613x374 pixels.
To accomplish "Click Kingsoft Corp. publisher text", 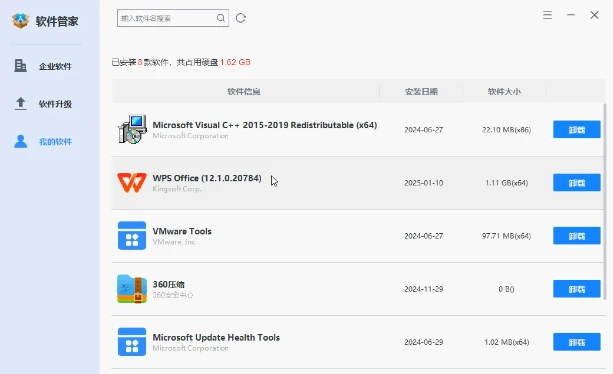I will coord(177,189).
